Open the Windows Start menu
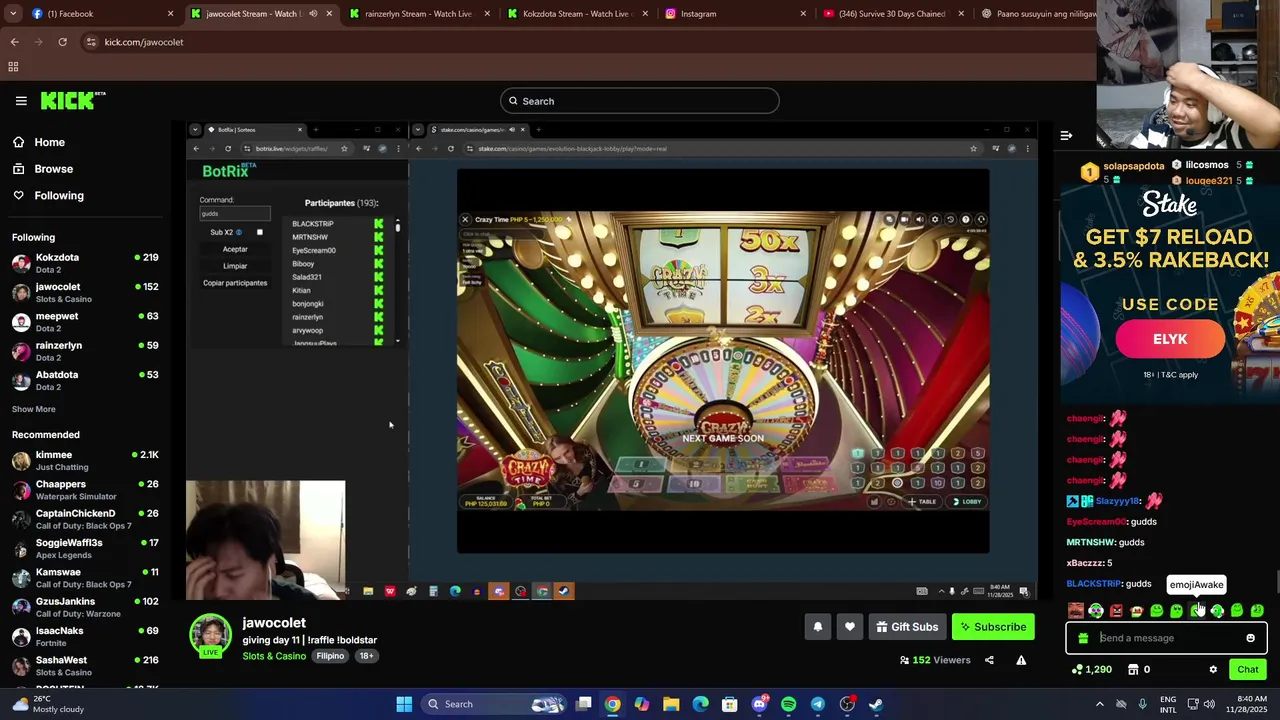Image resolution: width=1280 pixels, height=720 pixels. [x=404, y=704]
